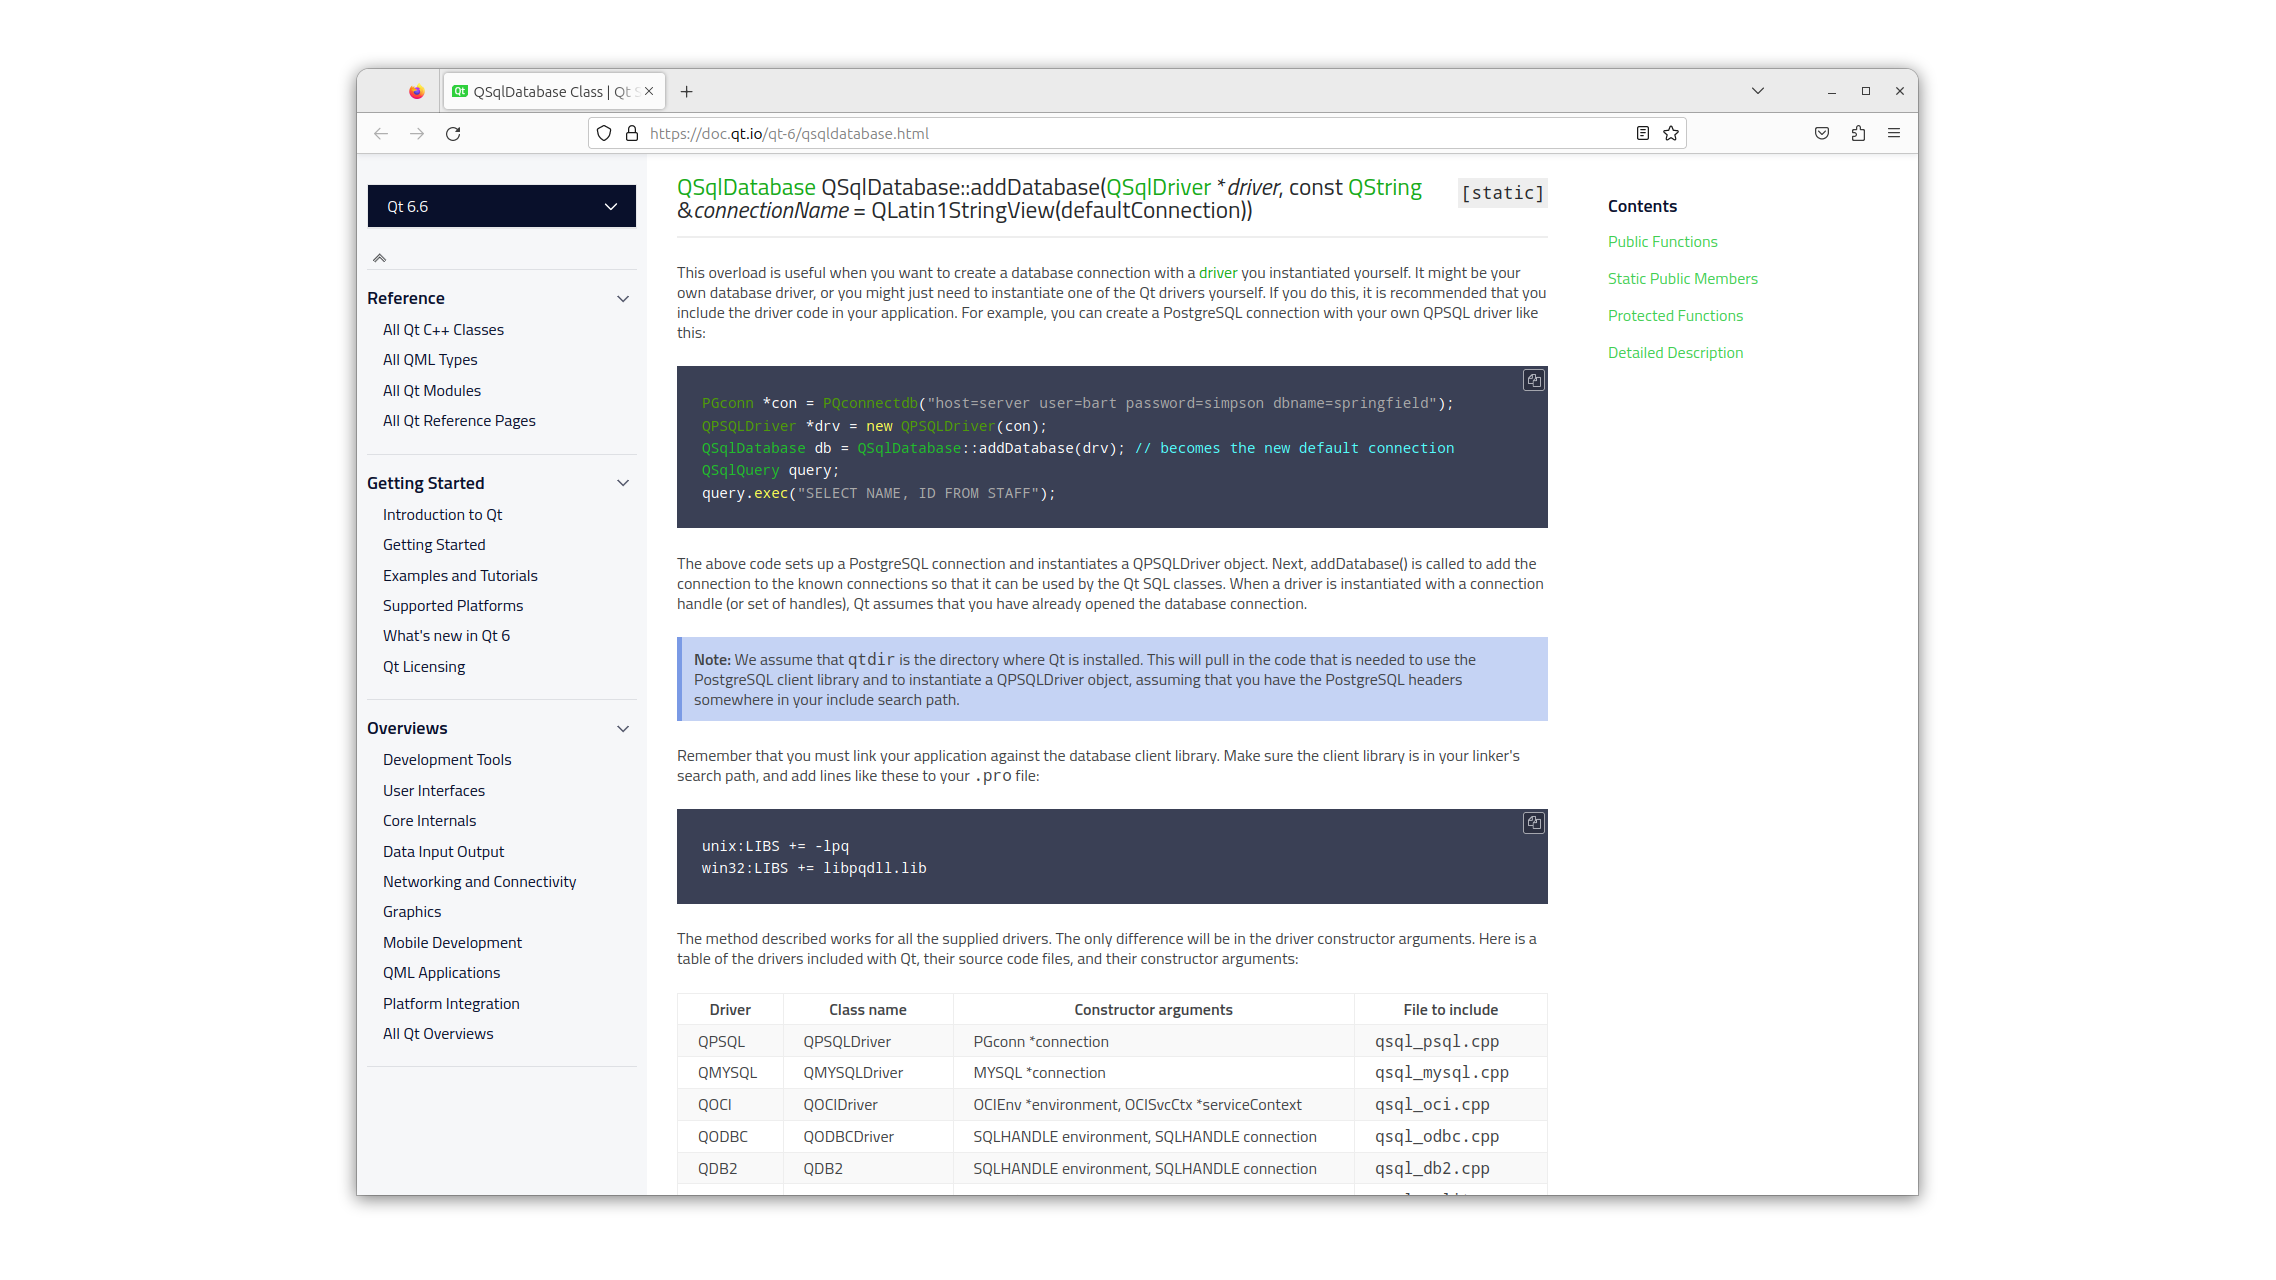The image size is (2276, 1280).
Task: Click the tracking protection shield icon
Action: tap(604, 133)
